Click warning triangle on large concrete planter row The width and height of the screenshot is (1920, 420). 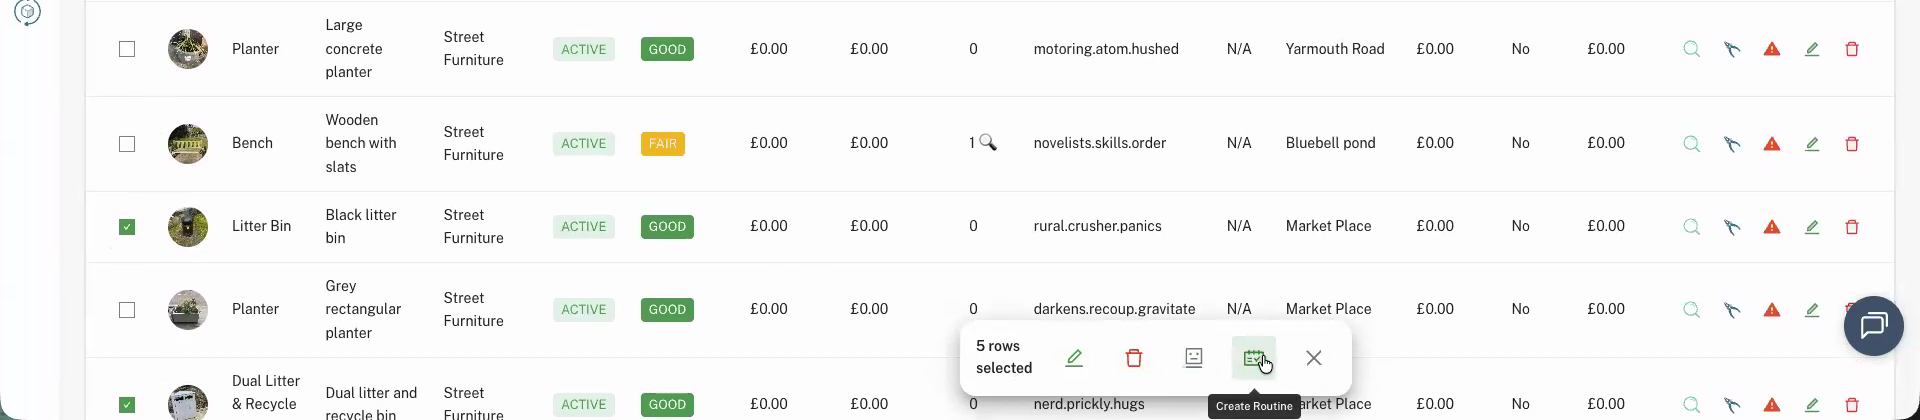[1772, 49]
